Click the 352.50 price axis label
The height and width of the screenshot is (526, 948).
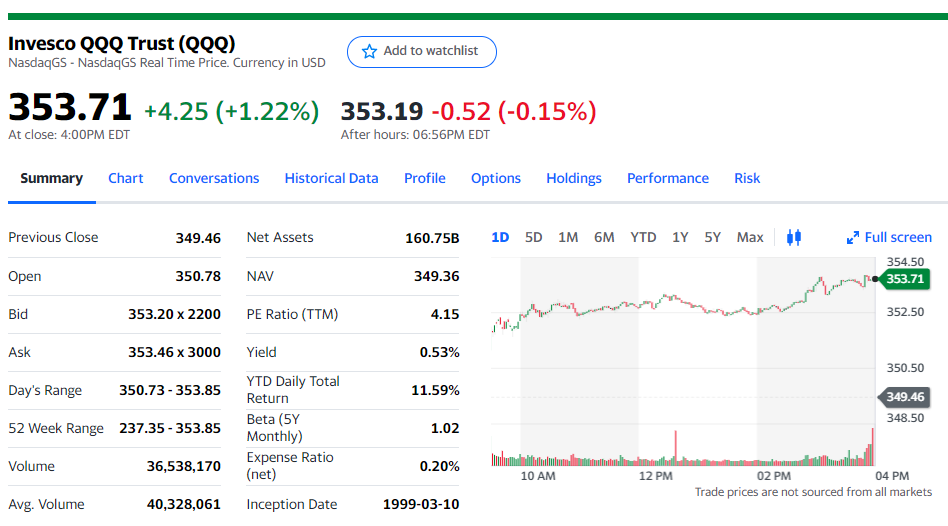[x=905, y=312]
